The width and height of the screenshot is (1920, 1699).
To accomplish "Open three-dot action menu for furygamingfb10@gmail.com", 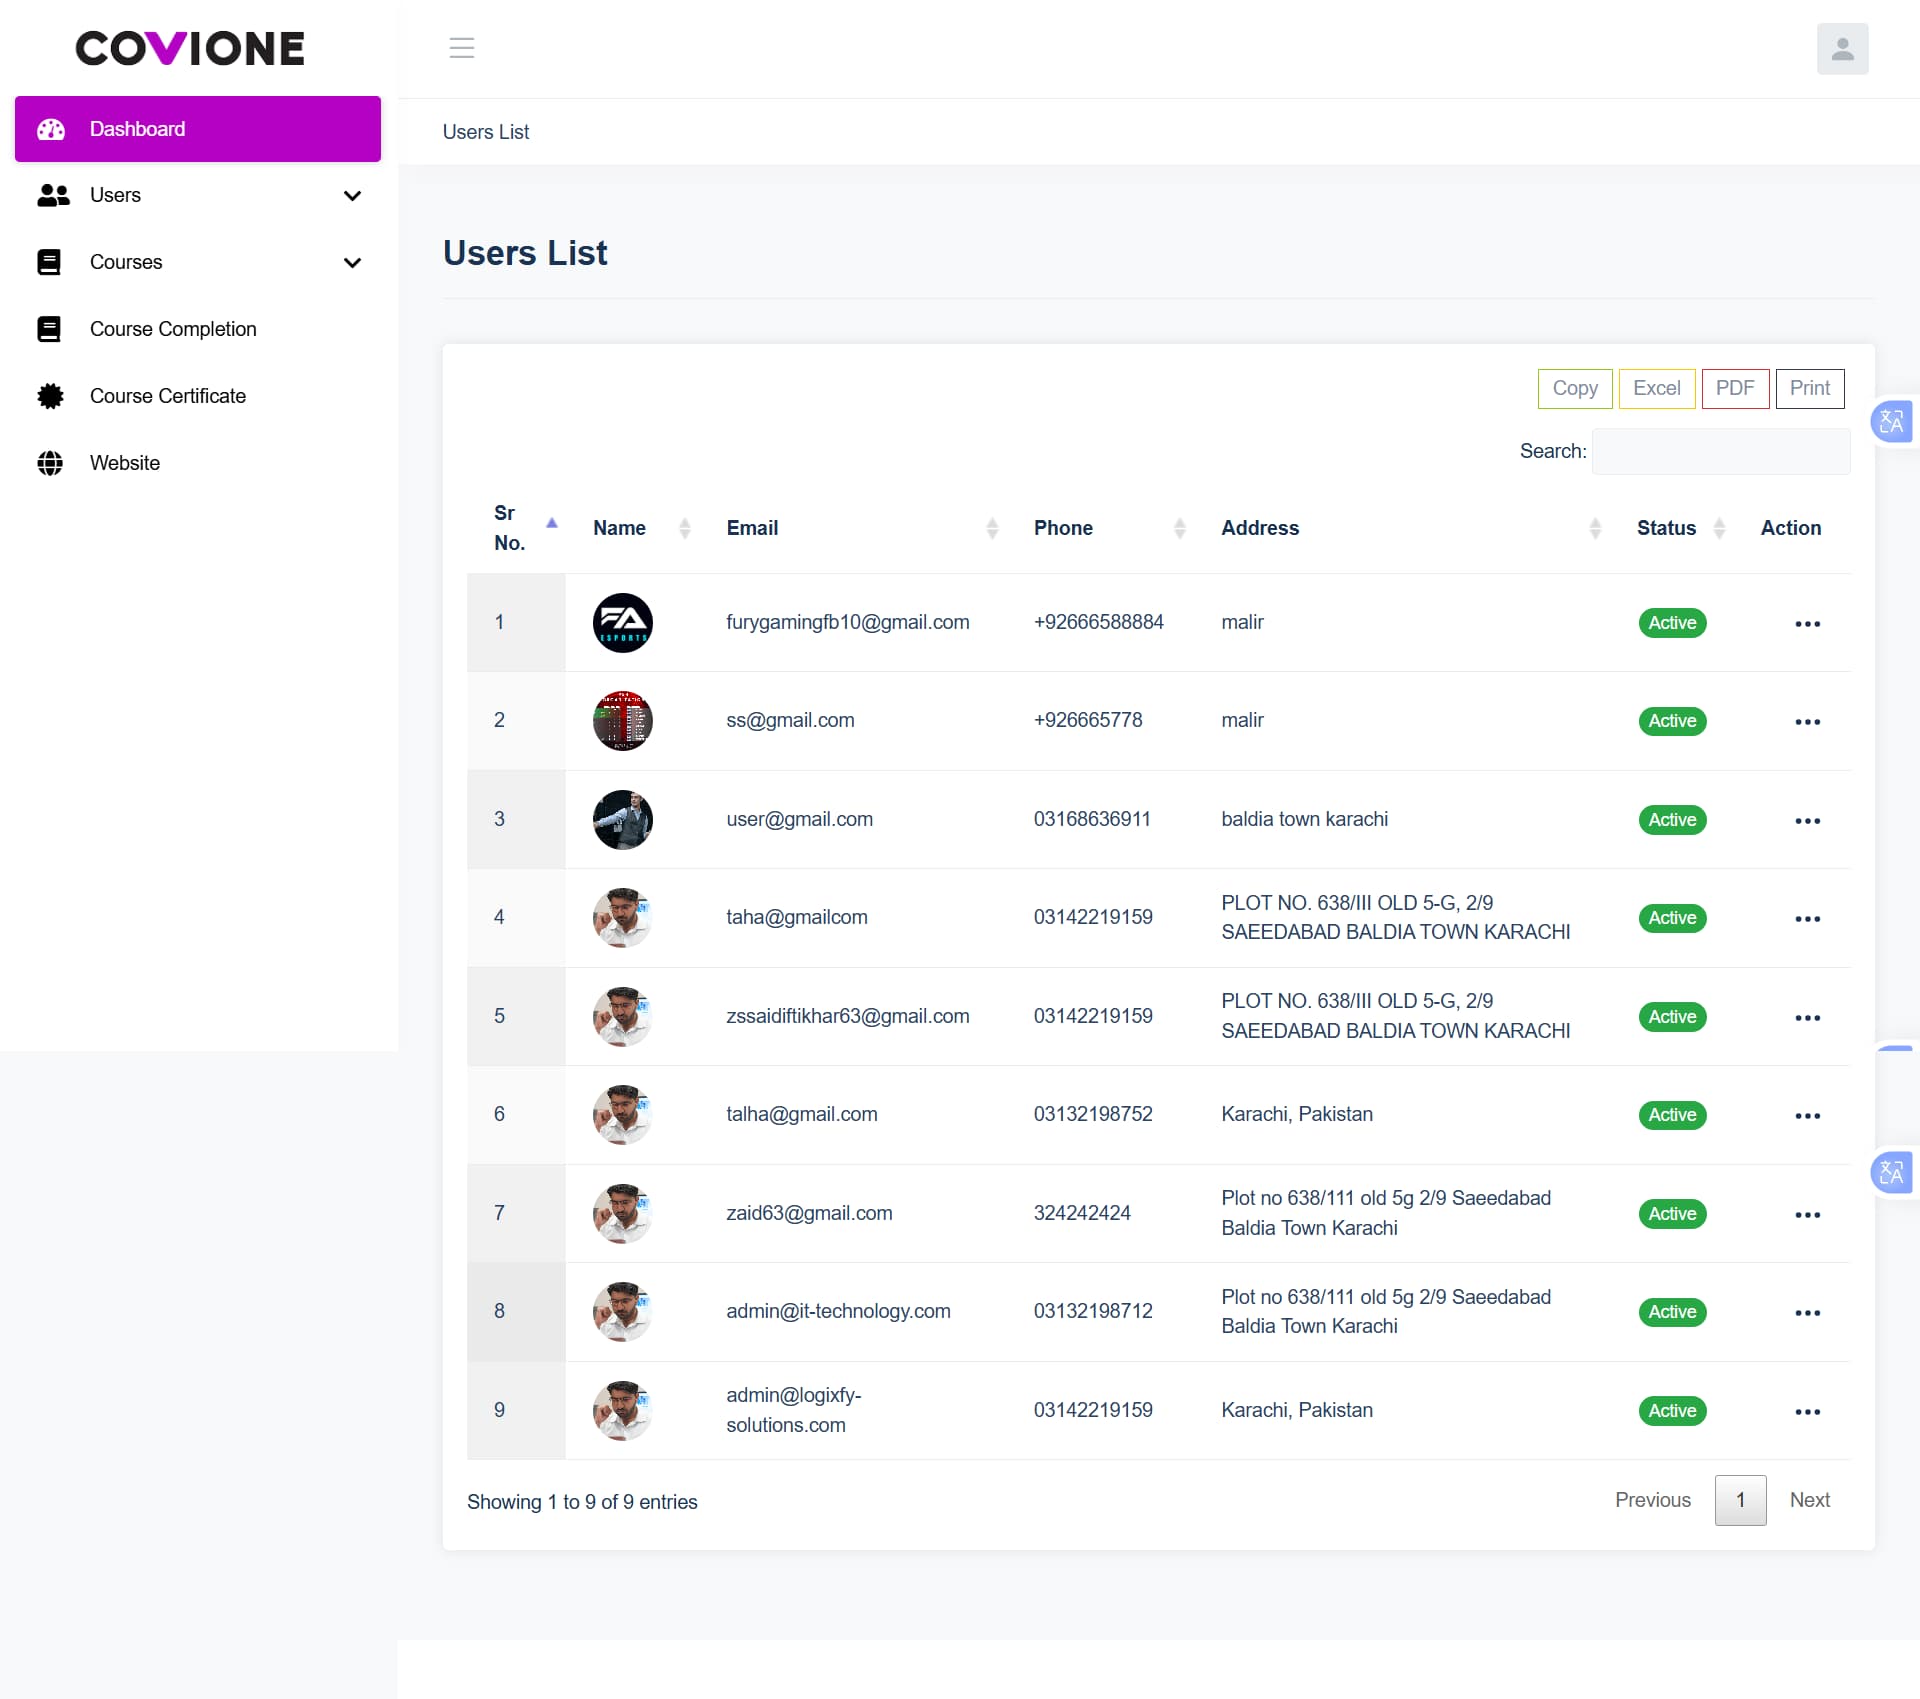I will pos(1806,624).
